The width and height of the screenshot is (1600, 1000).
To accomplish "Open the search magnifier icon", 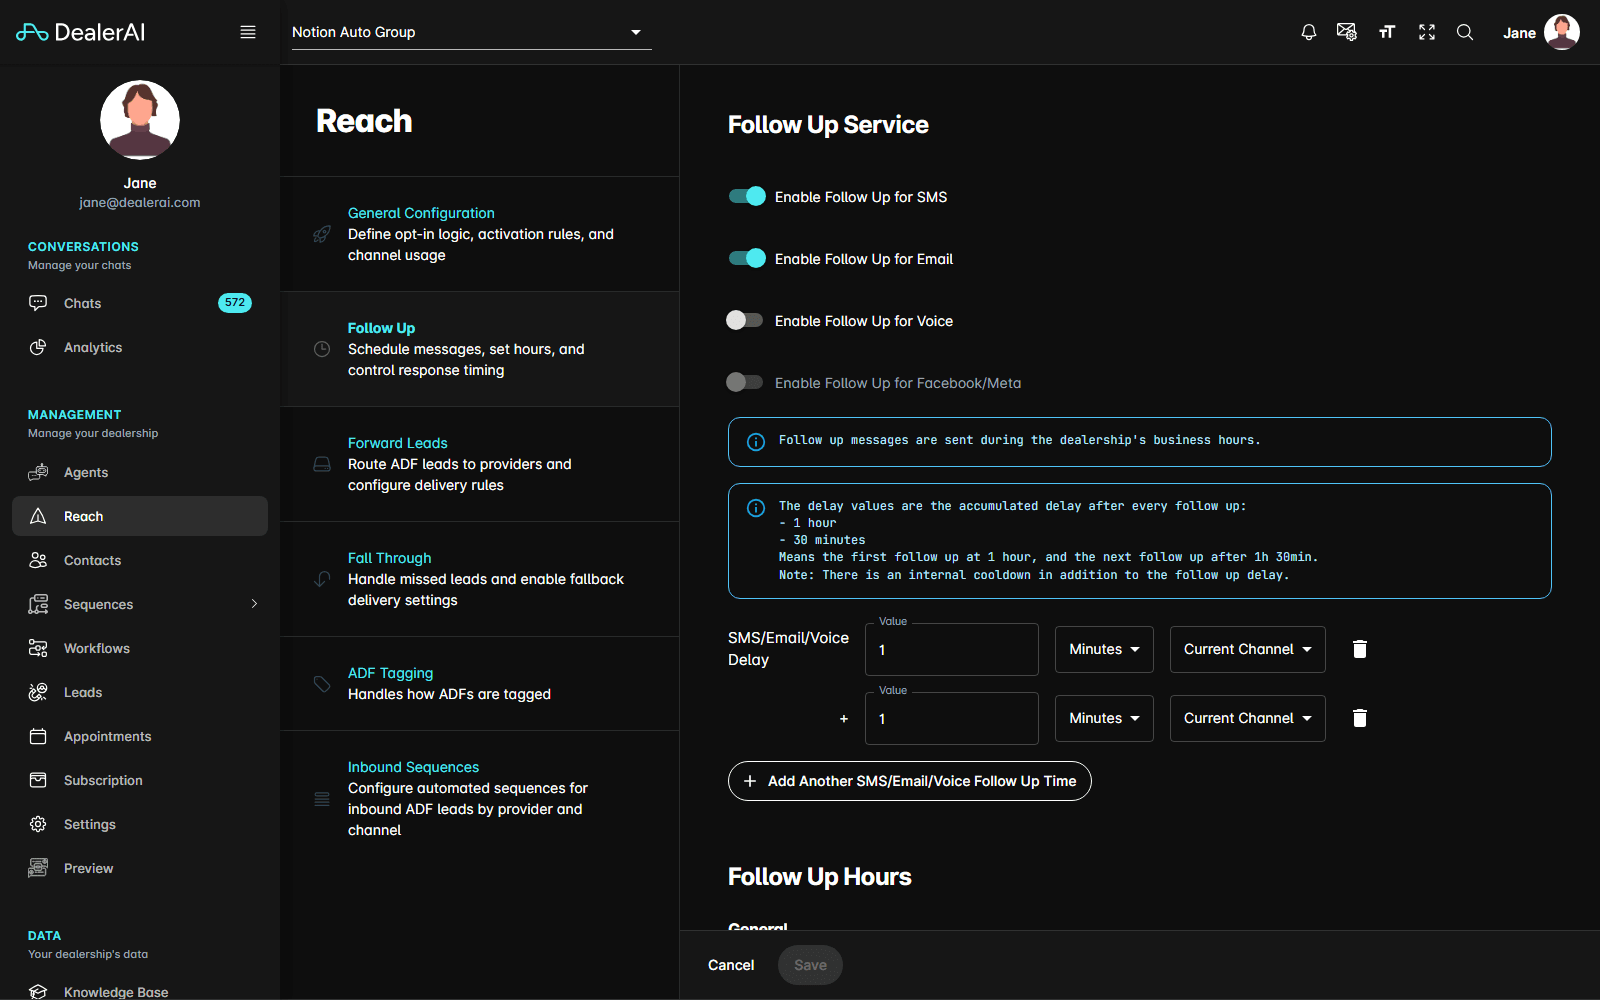I will pyautogui.click(x=1465, y=32).
